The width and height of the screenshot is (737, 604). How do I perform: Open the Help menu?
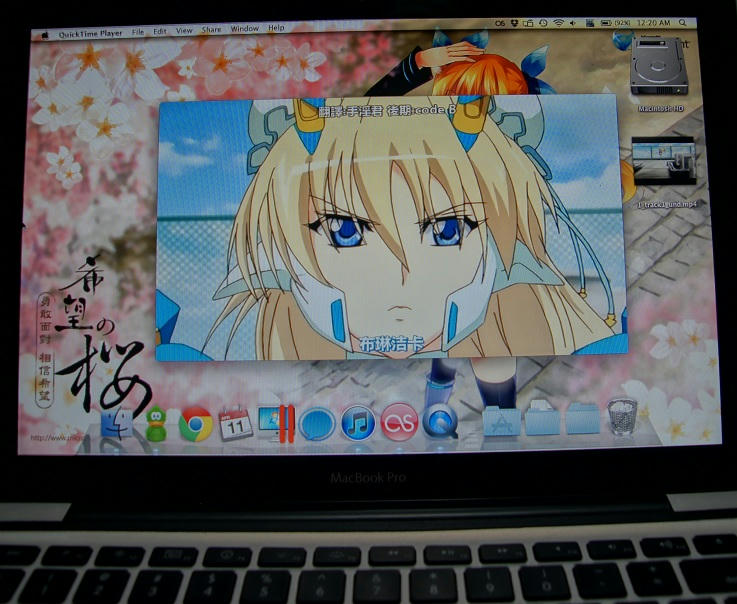(x=276, y=27)
